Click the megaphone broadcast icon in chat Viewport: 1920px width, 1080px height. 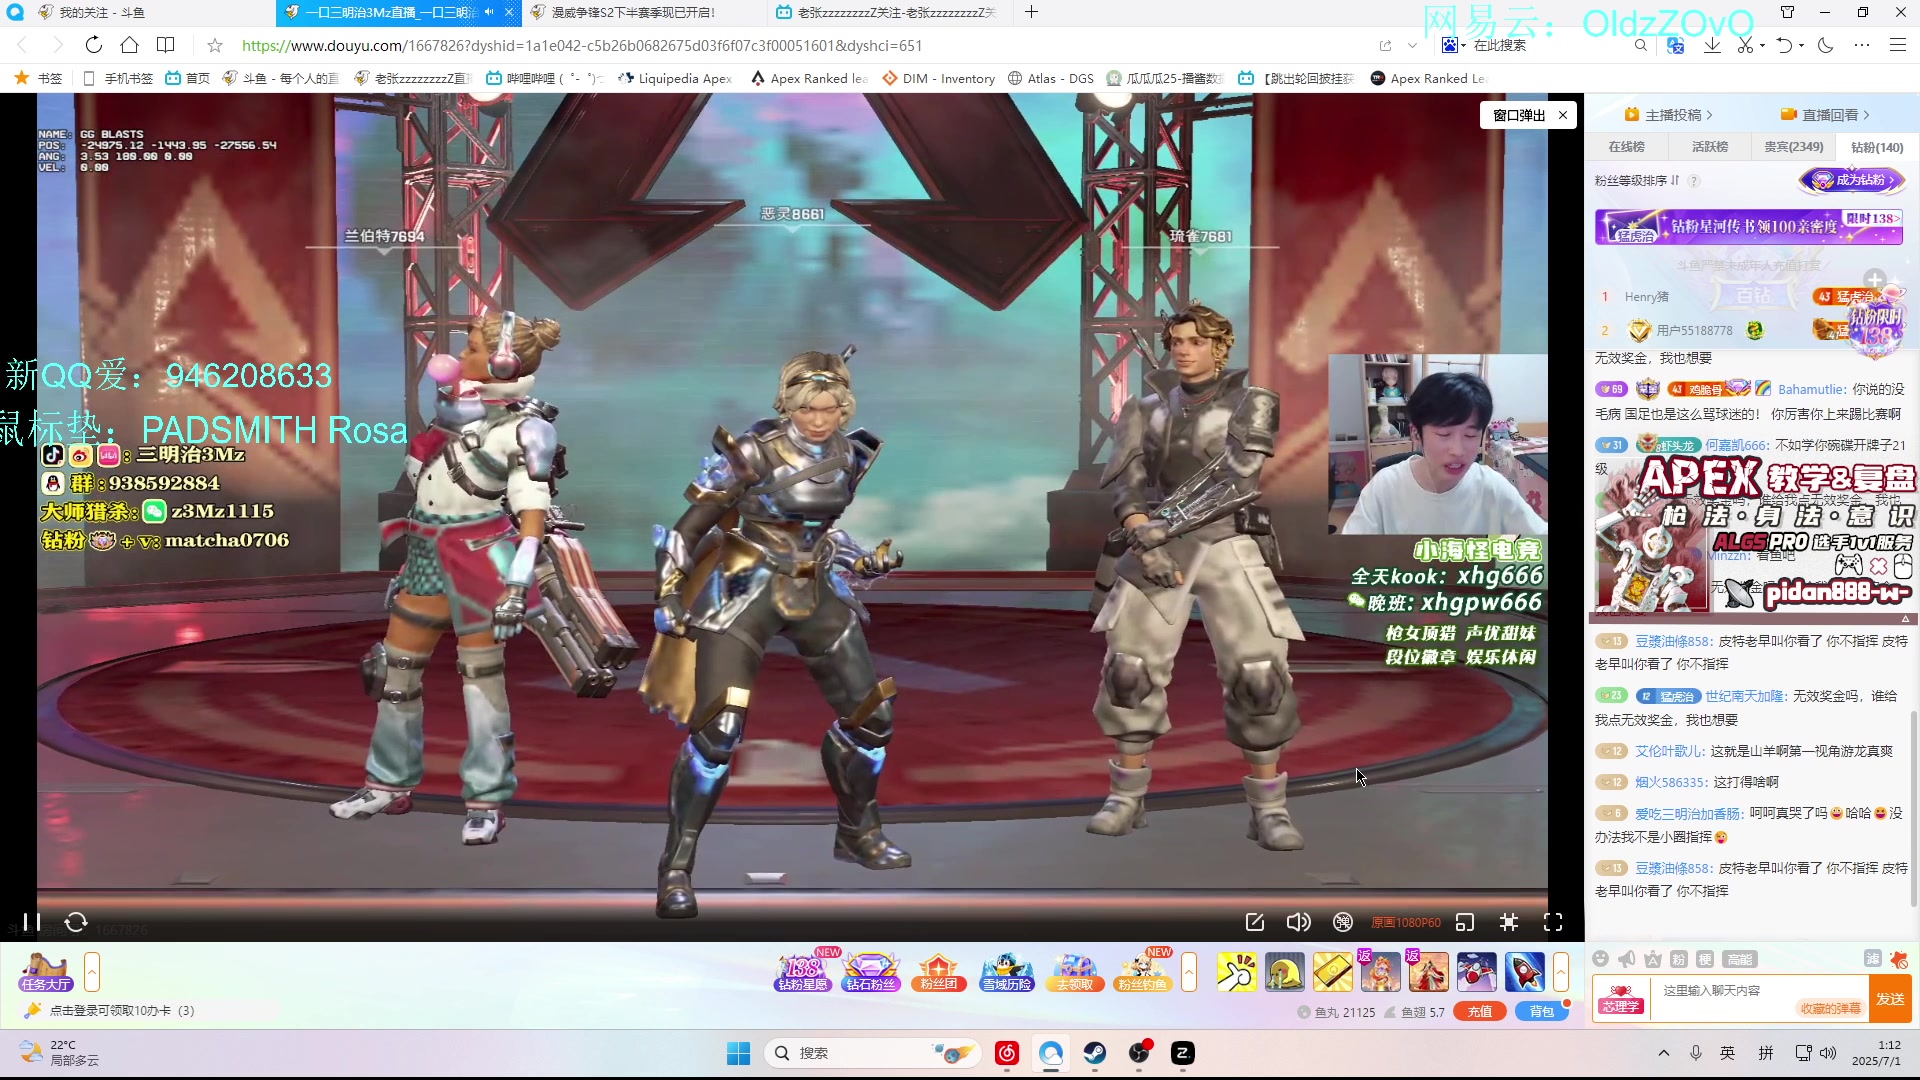(1627, 959)
